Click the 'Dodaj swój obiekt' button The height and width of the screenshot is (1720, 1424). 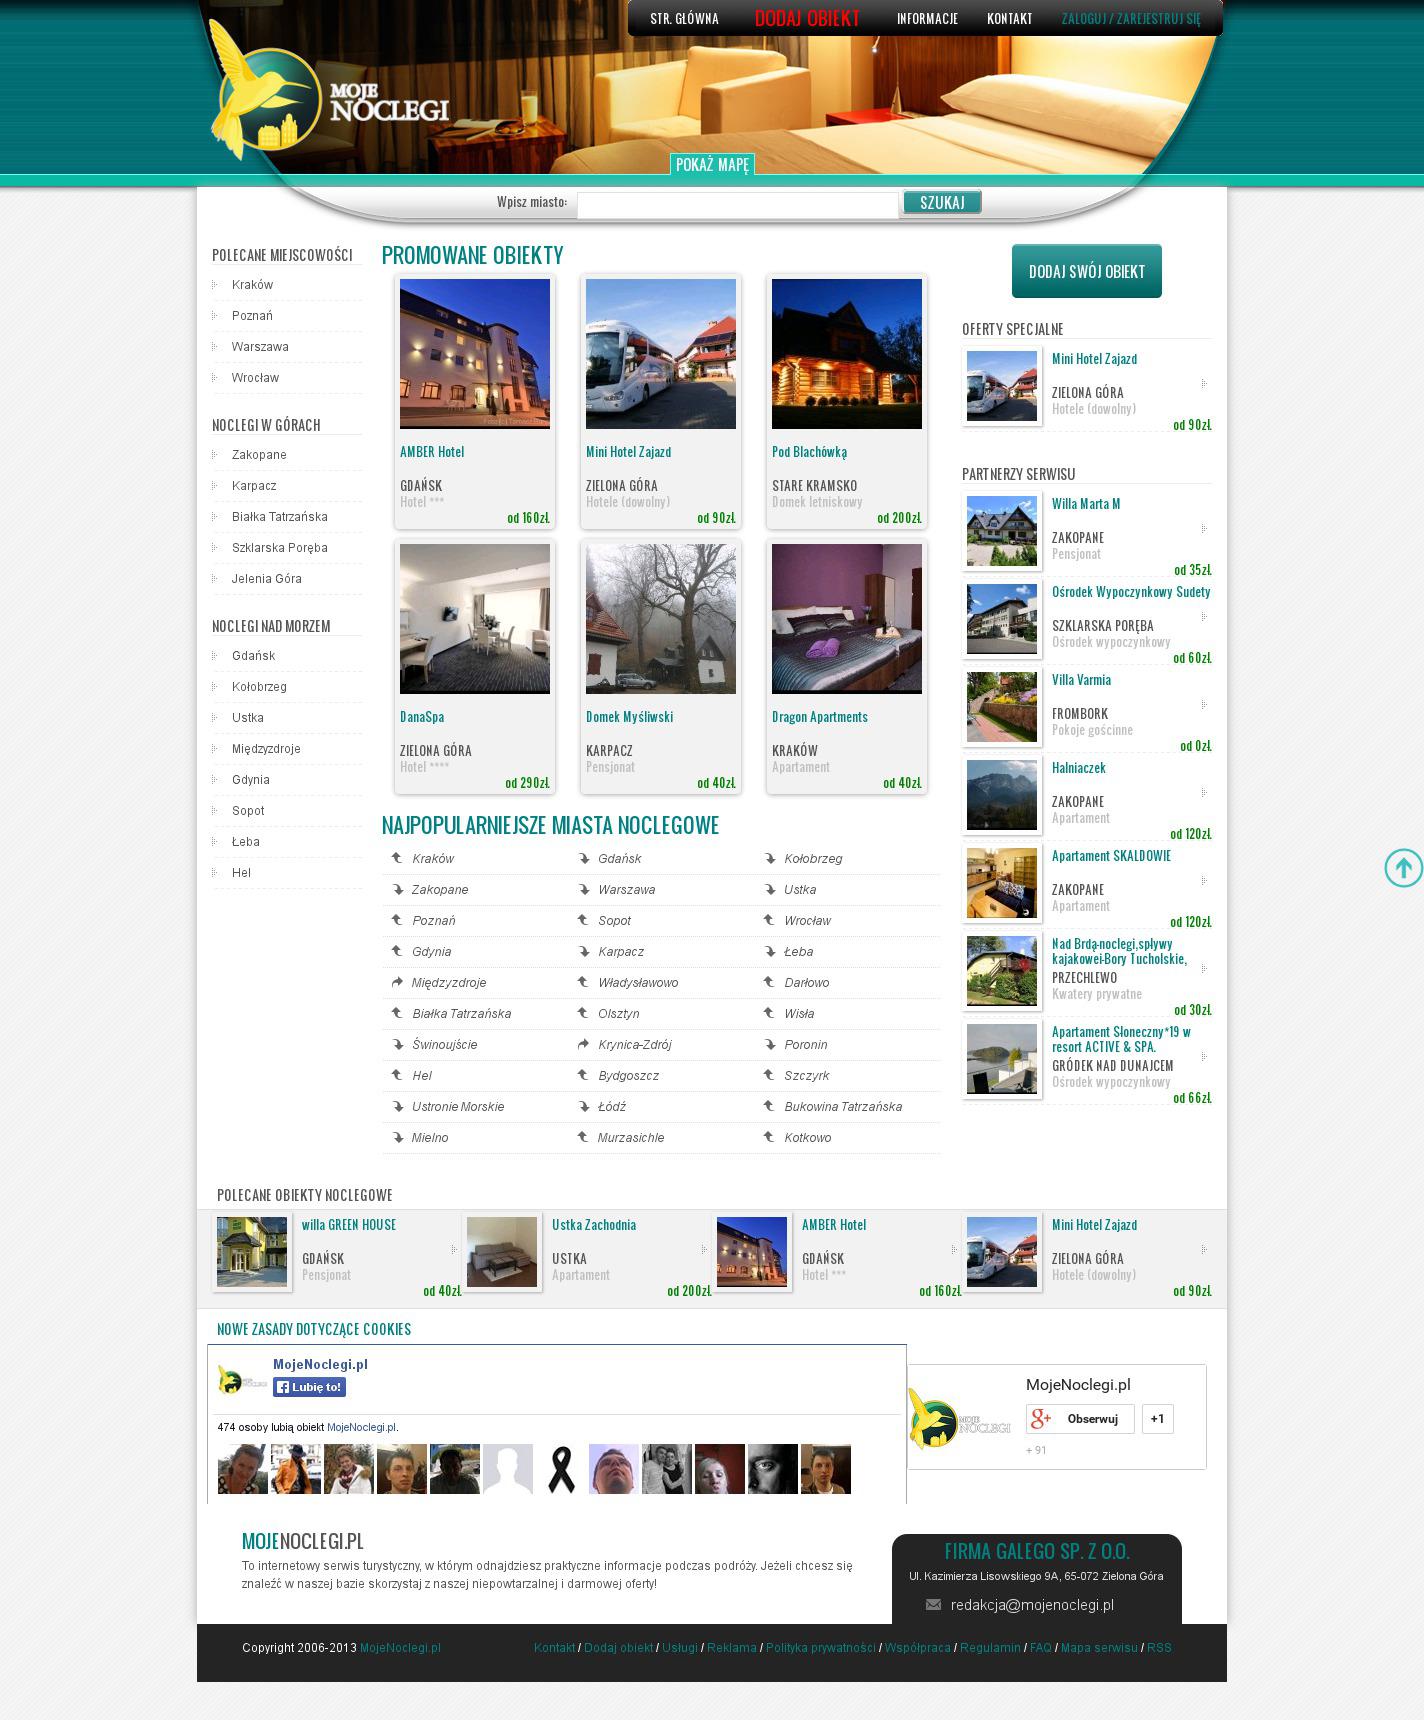click(1086, 271)
